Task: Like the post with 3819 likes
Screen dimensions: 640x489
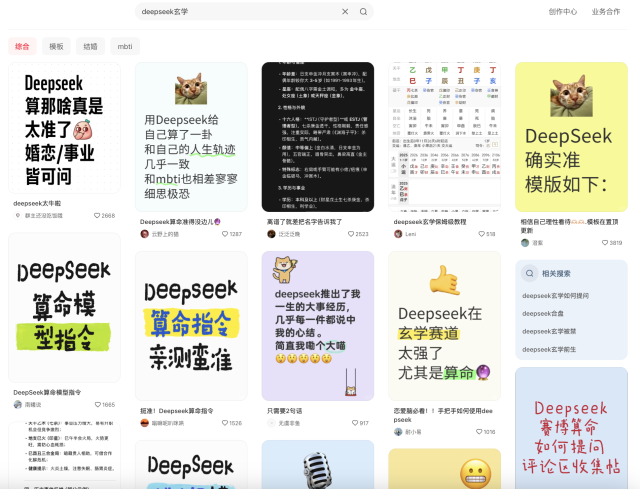Action: [604, 242]
